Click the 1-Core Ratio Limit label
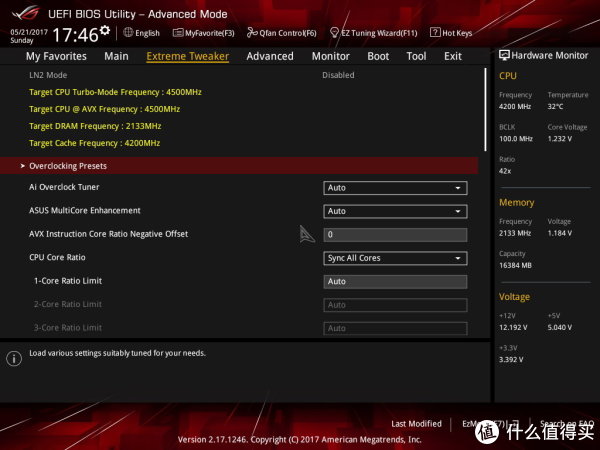 (x=68, y=281)
